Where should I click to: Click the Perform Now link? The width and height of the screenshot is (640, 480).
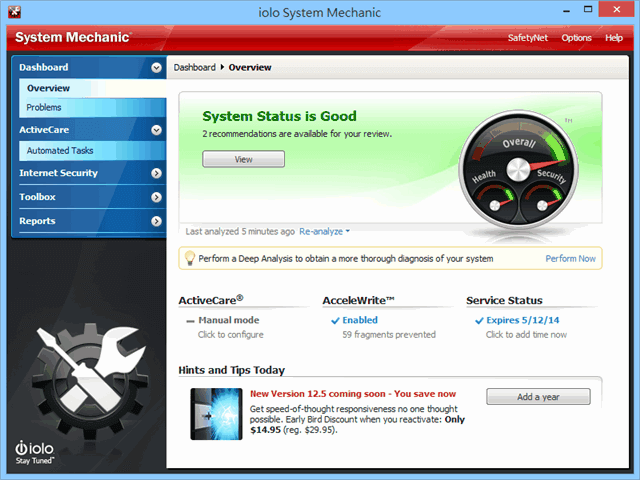[571, 259]
